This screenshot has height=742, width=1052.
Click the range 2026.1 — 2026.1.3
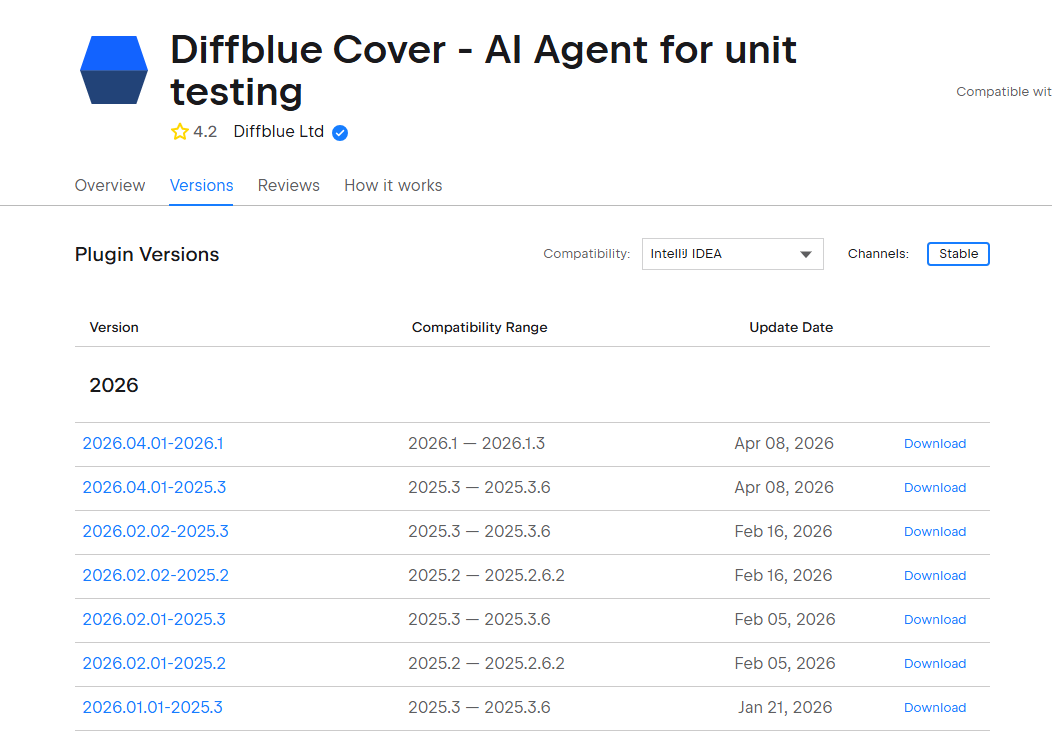pyautogui.click(x=476, y=443)
